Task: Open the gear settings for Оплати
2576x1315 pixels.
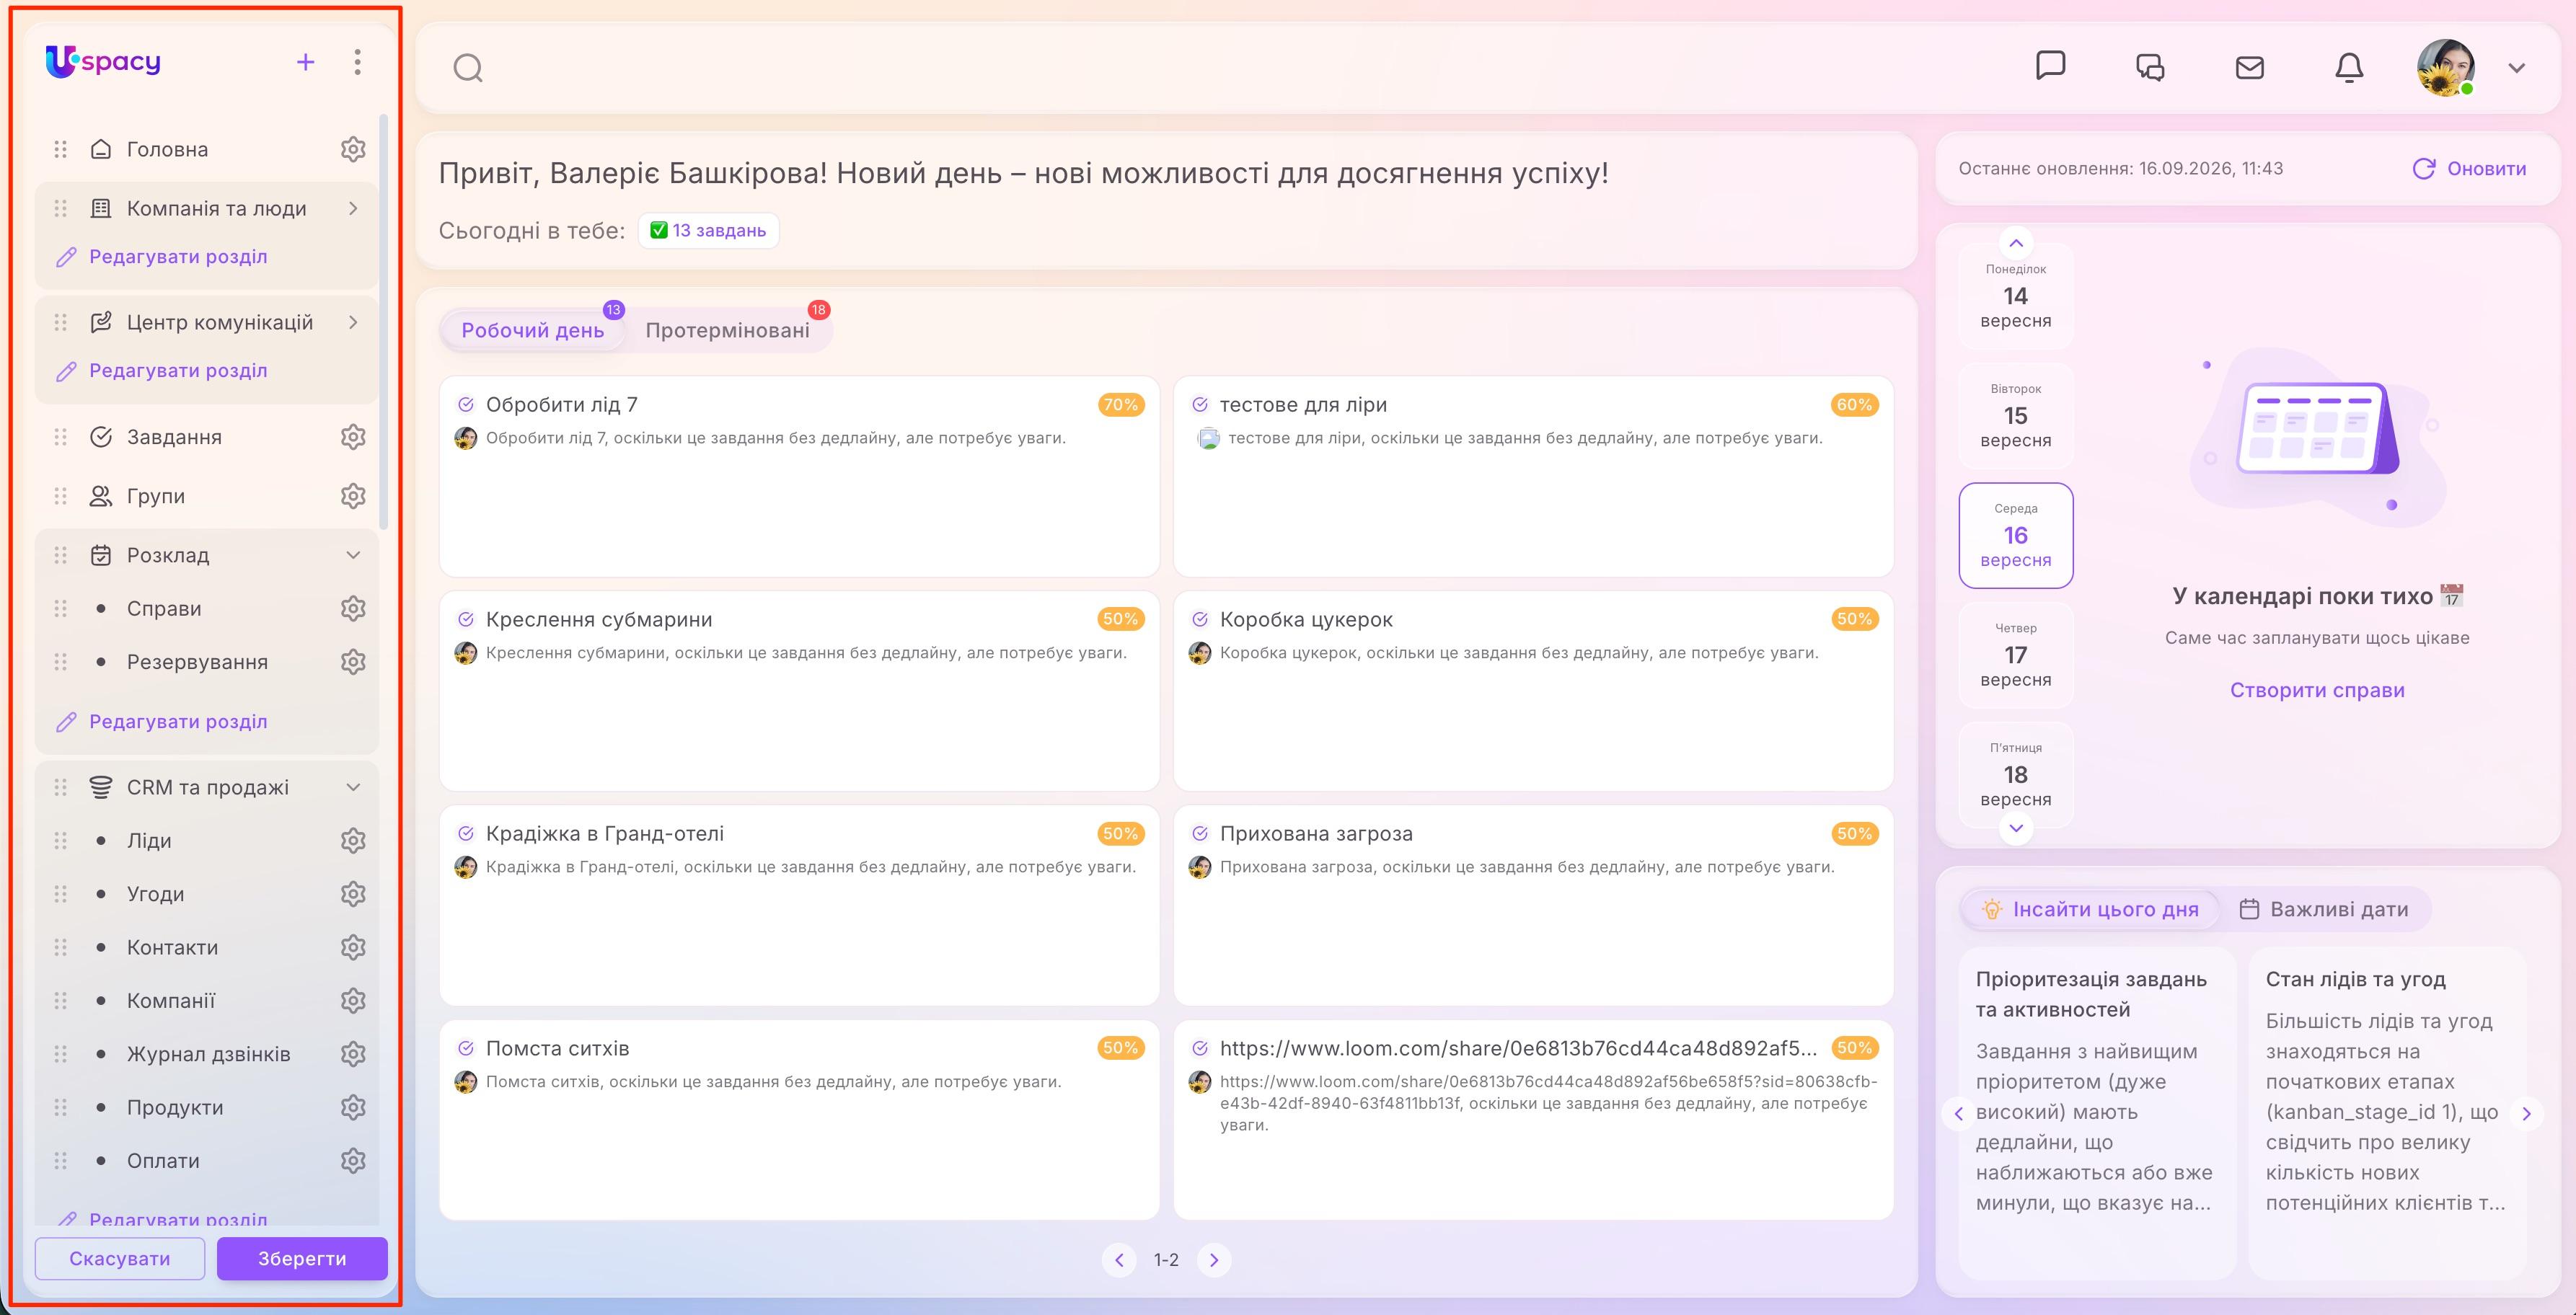Action: click(353, 1161)
